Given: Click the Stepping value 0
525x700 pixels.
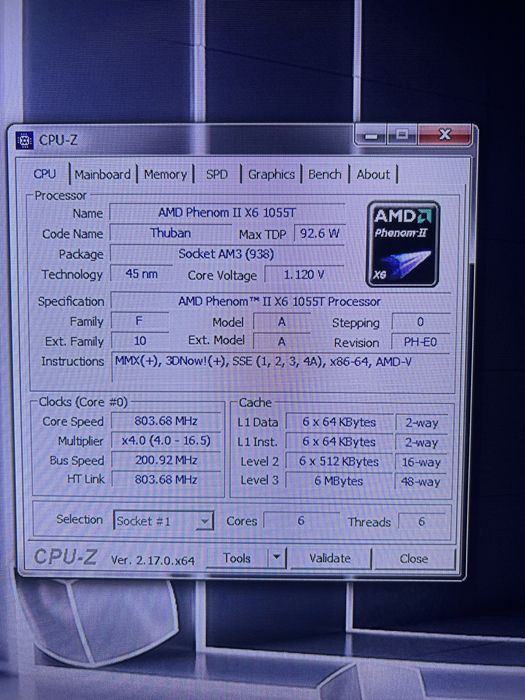Looking at the screenshot, I should (421, 322).
